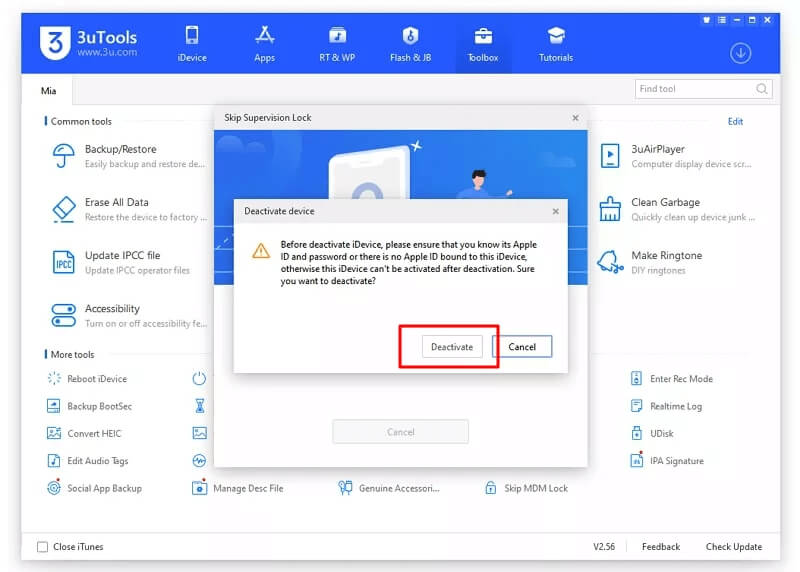Confirm with the Deactivate button
Screen dimensions: 800x572
point(452,347)
